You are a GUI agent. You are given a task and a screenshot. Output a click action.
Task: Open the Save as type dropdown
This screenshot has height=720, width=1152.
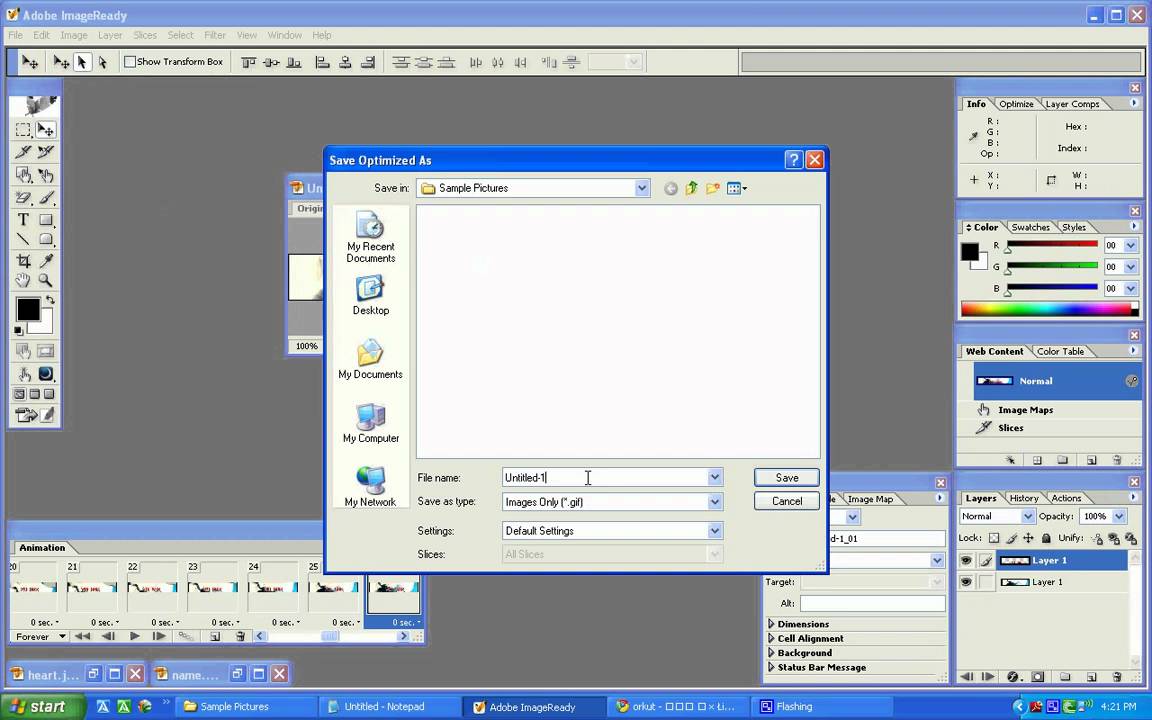[x=714, y=502]
